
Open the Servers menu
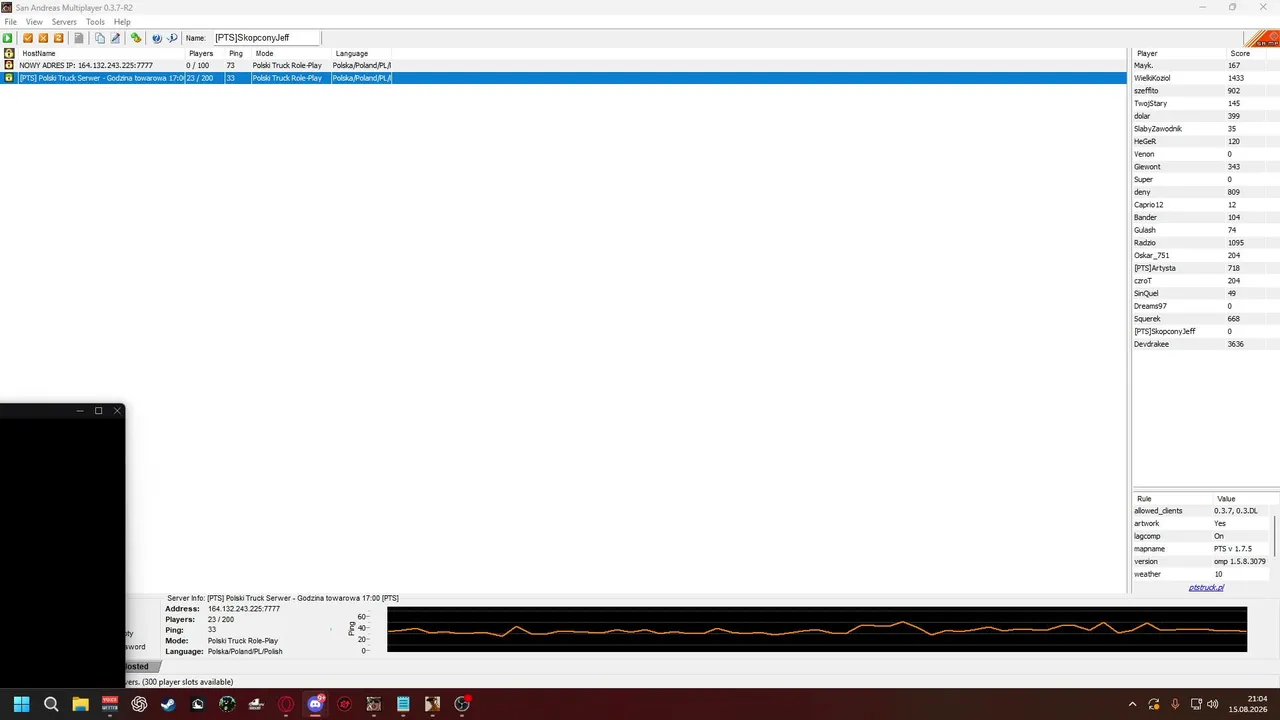tap(64, 22)
